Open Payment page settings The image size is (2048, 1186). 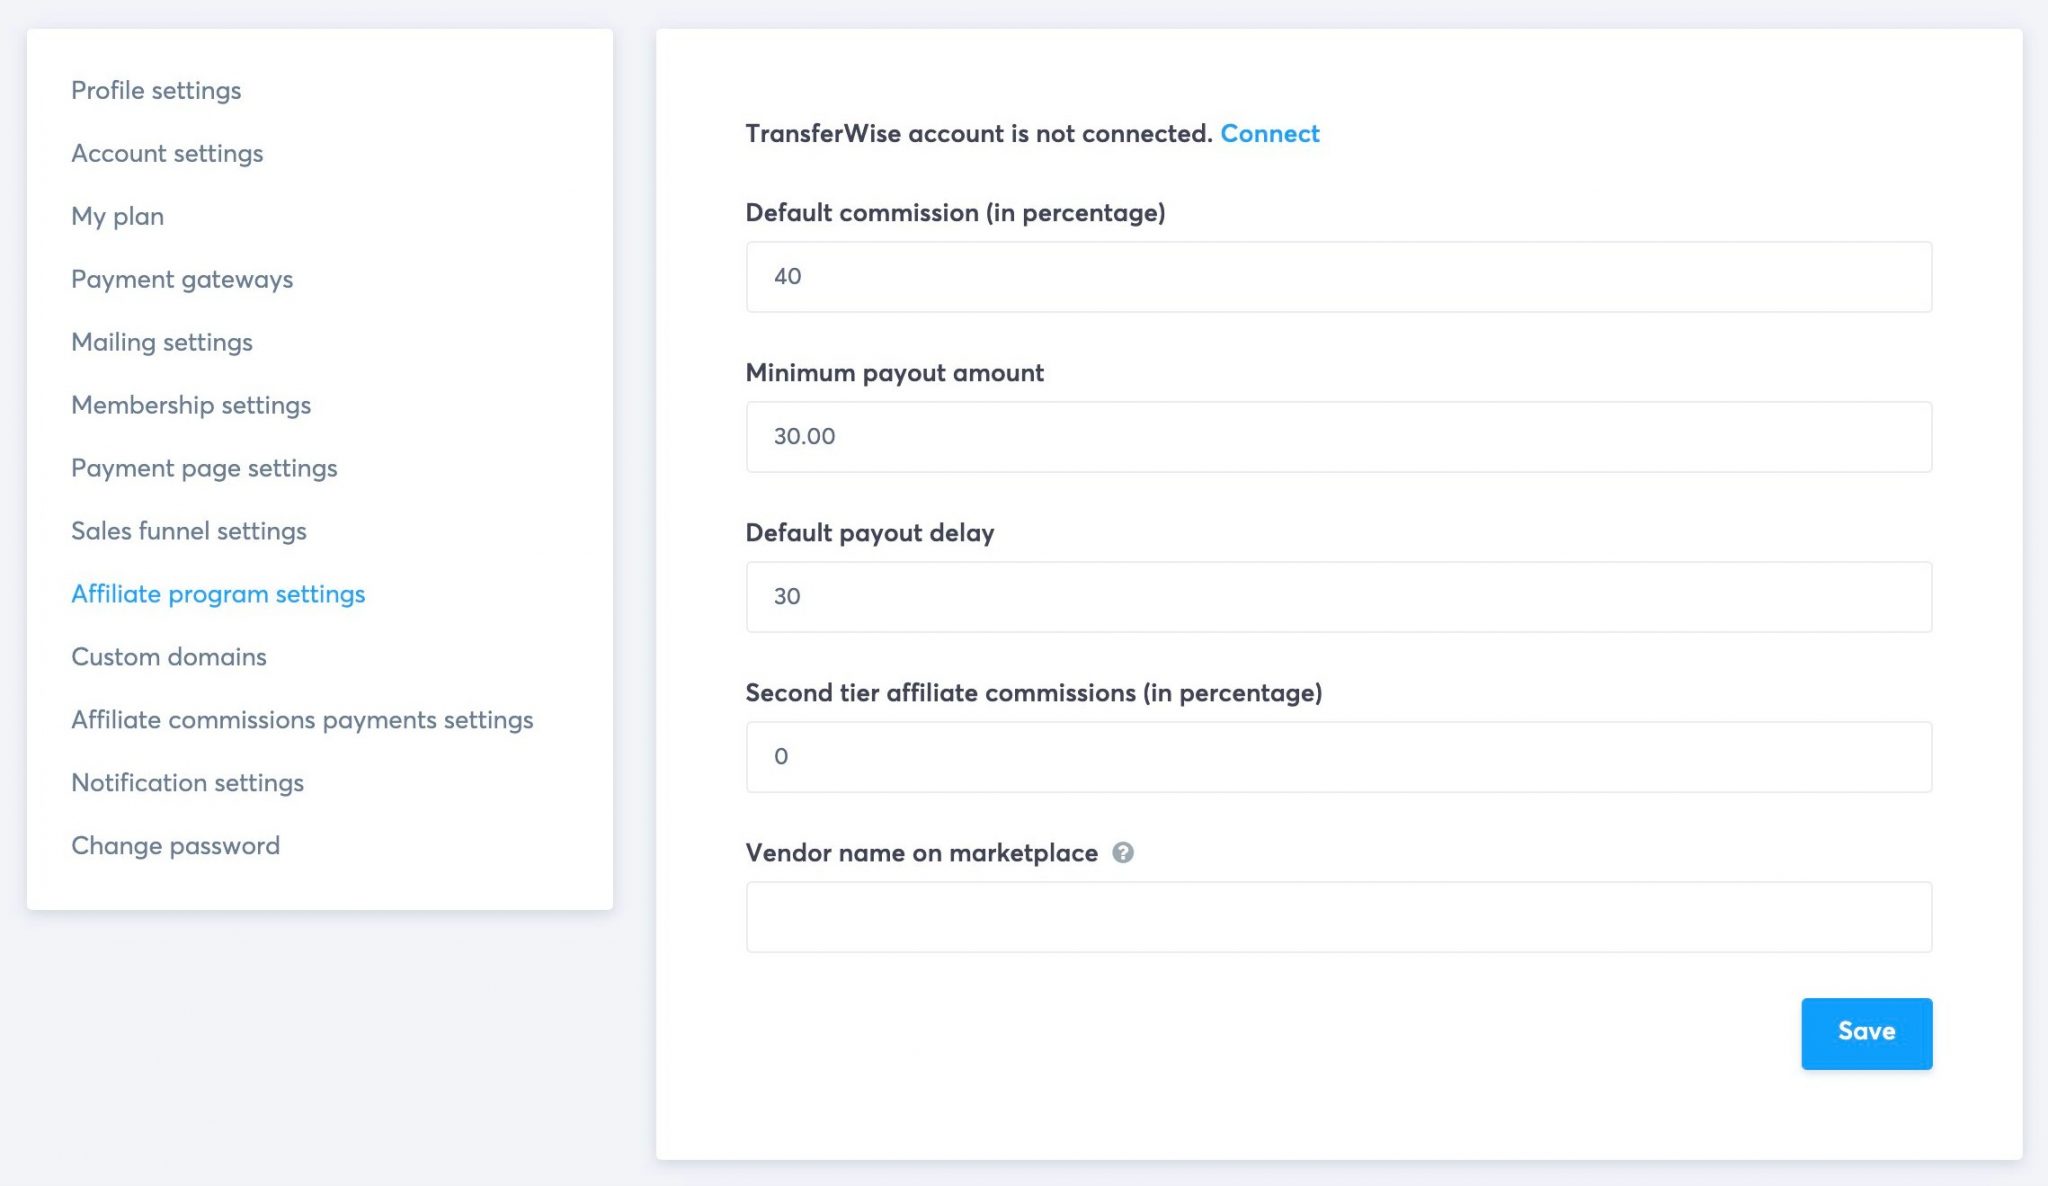click(204, 468)
